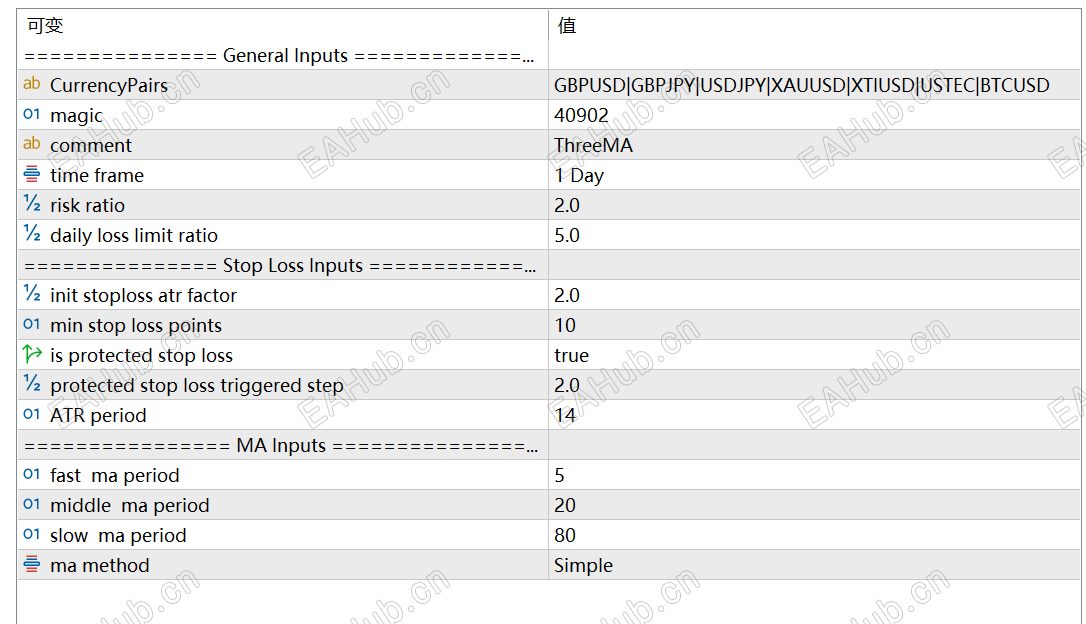1086x624 pixels.
Task: Edit the magic value 40902
Action: [x=581, y=115]
